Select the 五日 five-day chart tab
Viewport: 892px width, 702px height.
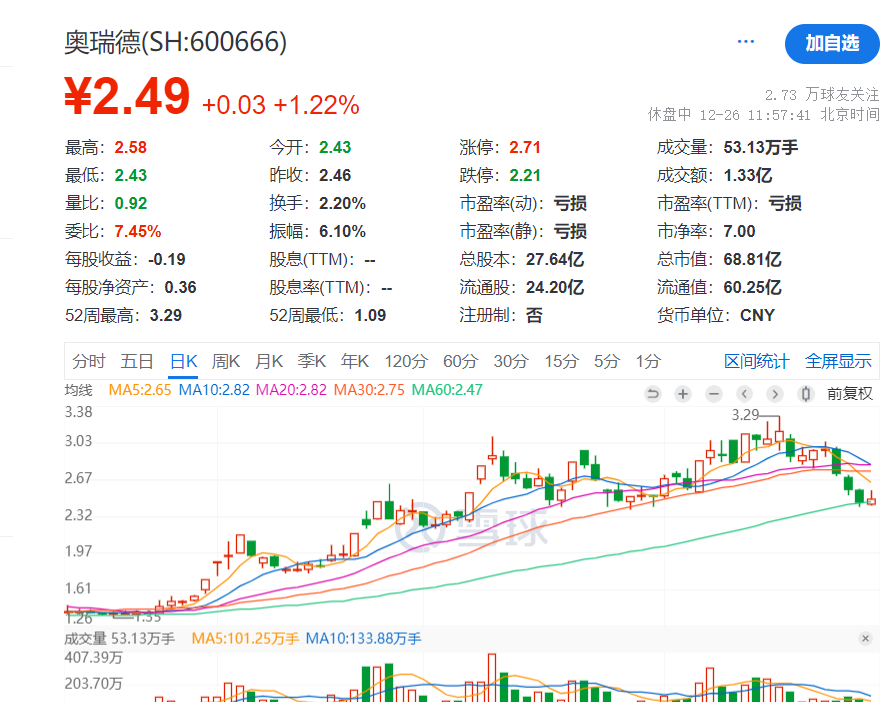(136, 361)
